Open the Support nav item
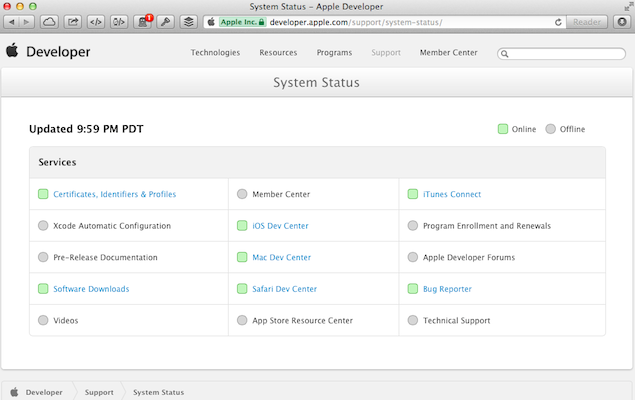Screen dimensions: 635x400 click(386, 53)
